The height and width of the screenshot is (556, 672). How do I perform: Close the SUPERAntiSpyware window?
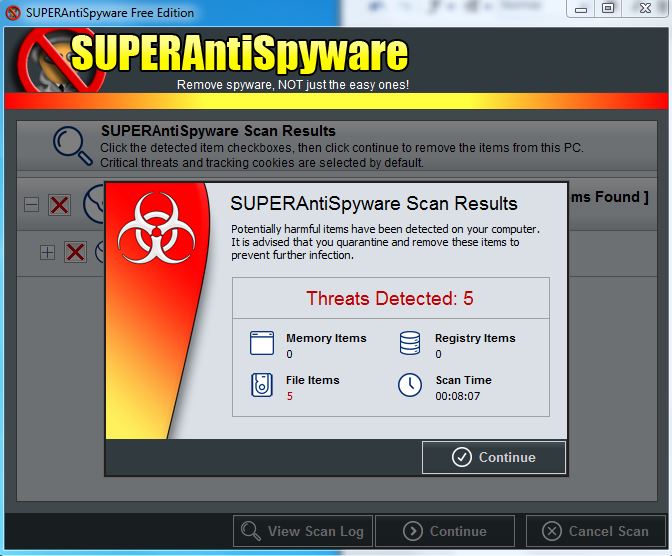pyautogui.click(x=645, y=8)
